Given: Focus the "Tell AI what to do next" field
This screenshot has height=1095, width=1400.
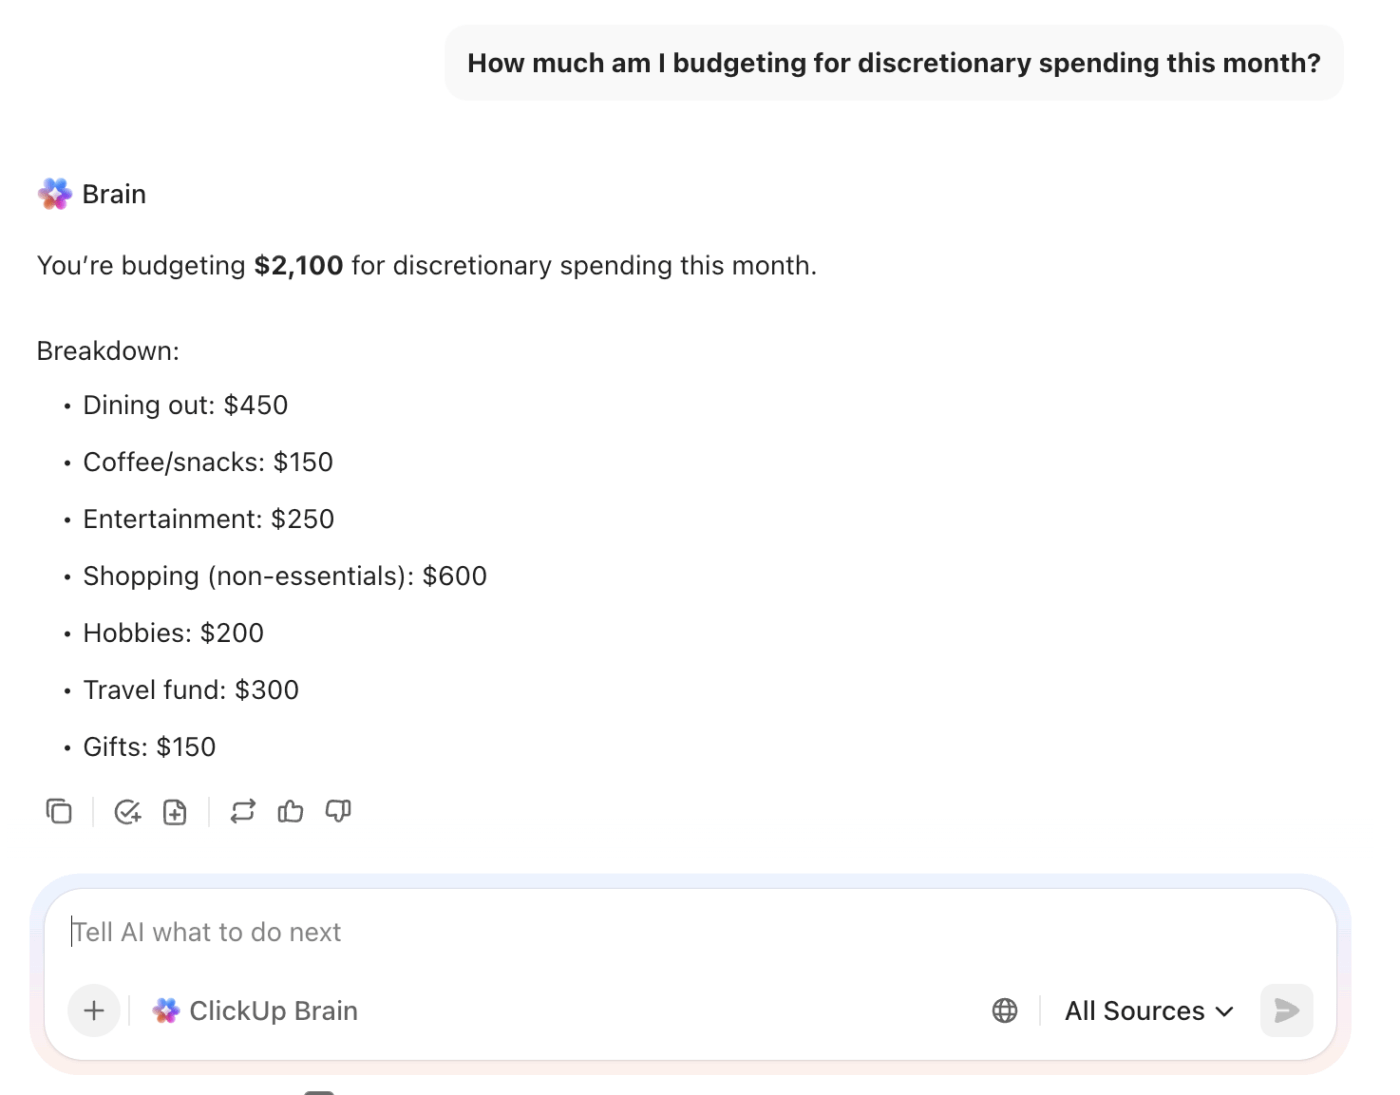Looking at the screenshot, I should (x=600, y=932).
